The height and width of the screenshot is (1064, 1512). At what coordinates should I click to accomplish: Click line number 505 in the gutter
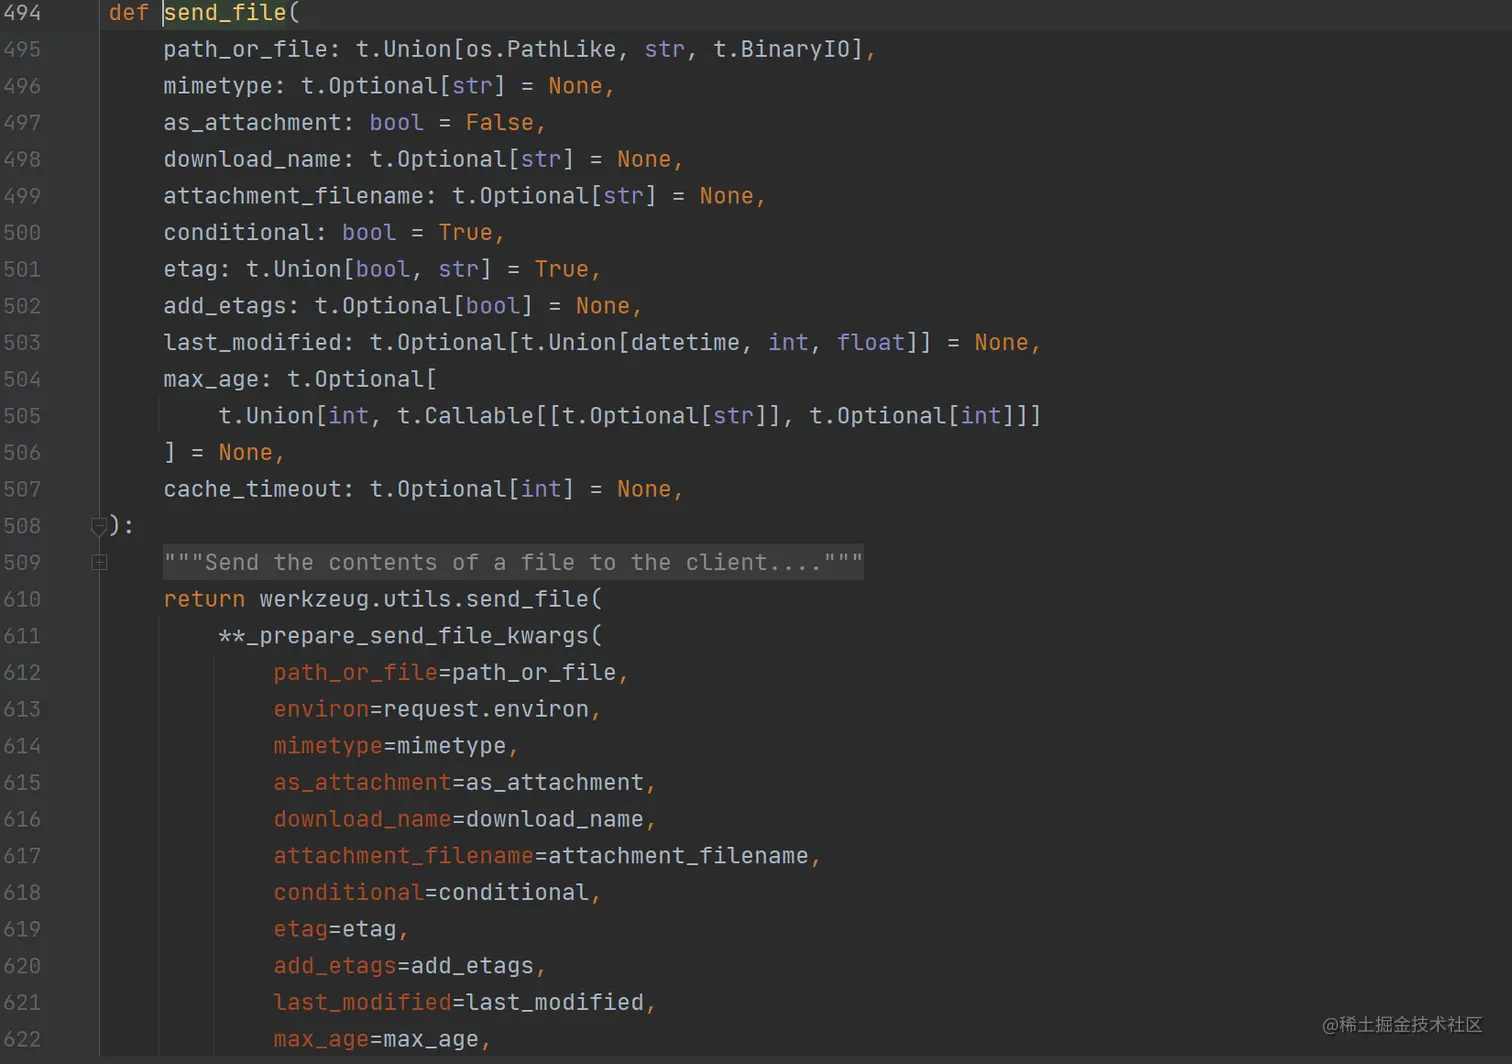(x=22, y=416)
